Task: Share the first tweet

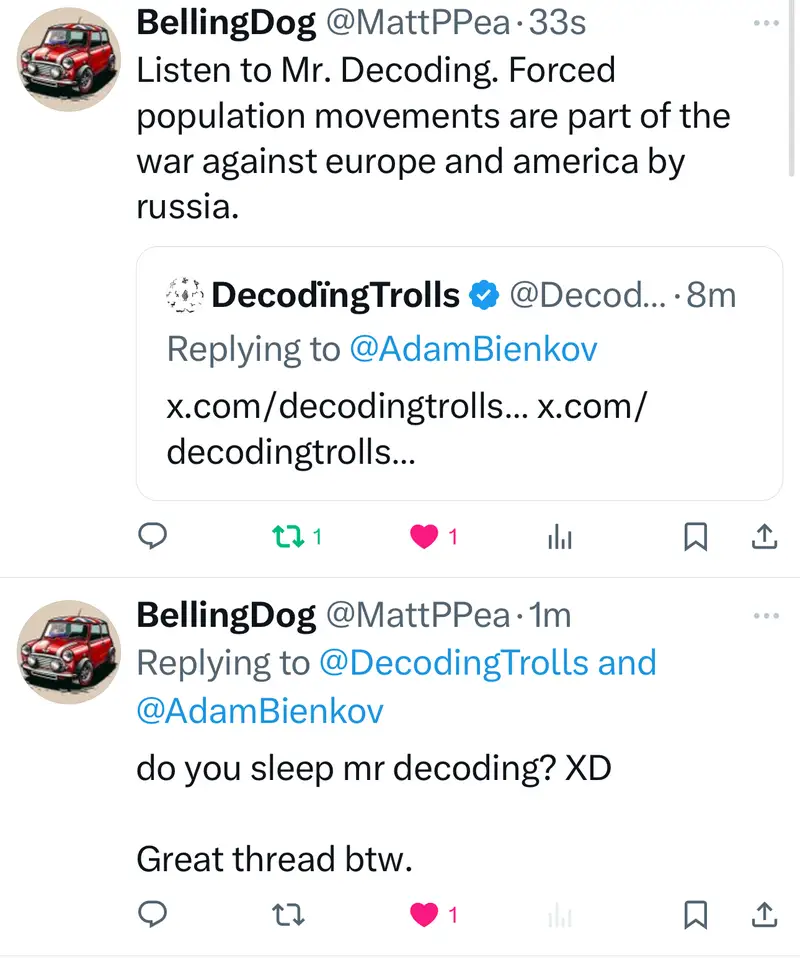Action: click(x=764, y=537)
